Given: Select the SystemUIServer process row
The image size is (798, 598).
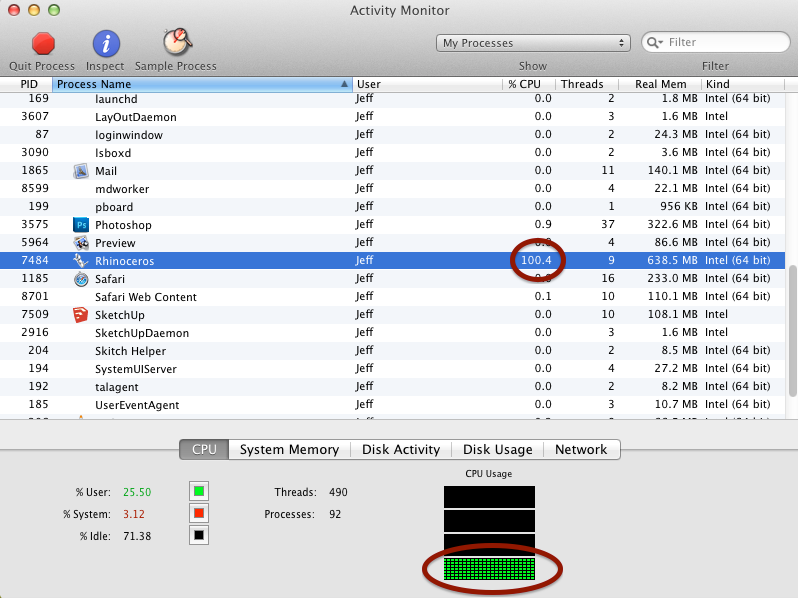Looking at the screenshot, I should point(392,369).
